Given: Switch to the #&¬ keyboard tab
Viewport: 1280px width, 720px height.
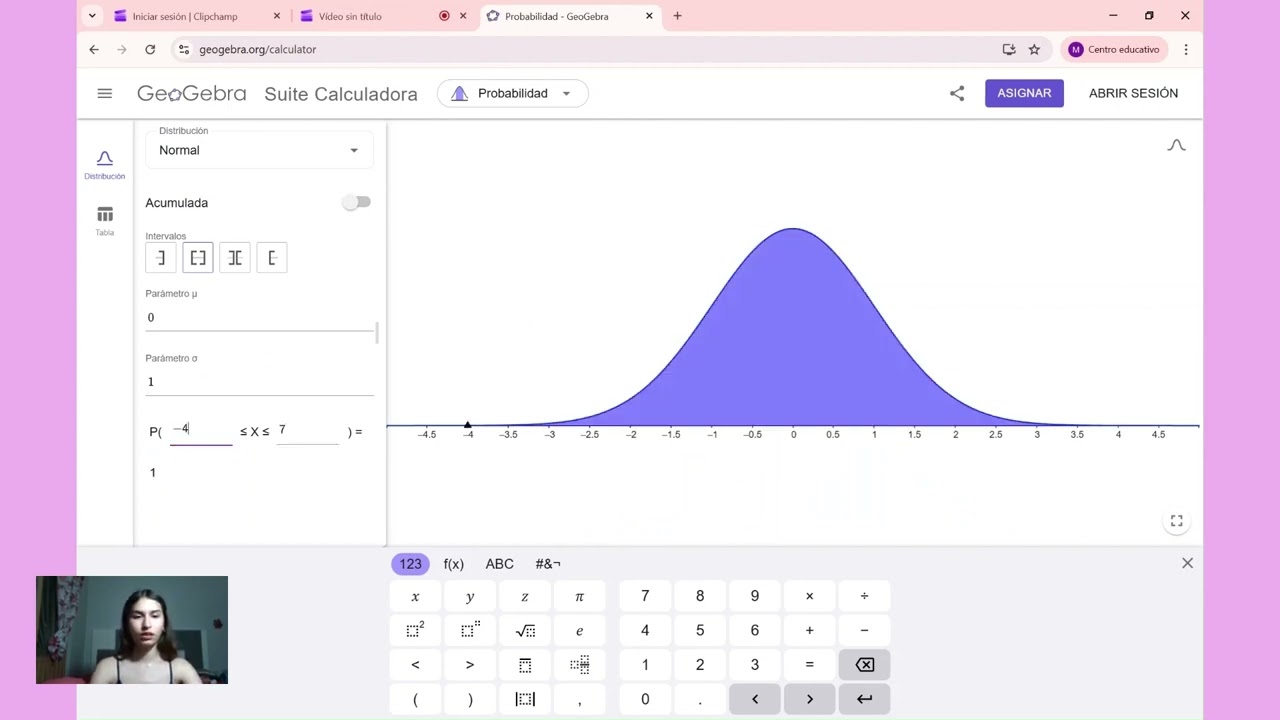Looking at the screenshot, I should [548, 564].
